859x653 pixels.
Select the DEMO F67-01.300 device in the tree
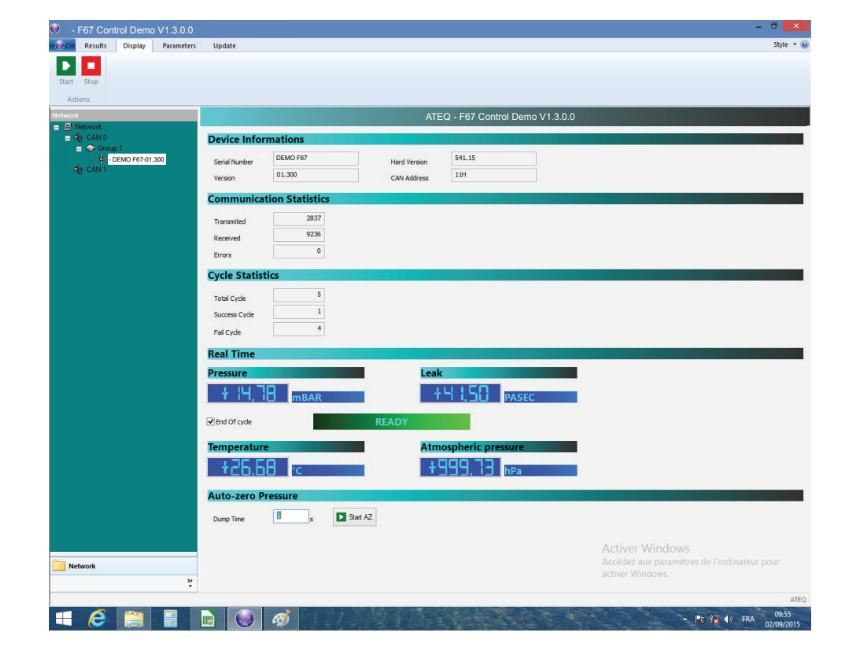pos(137,159)
